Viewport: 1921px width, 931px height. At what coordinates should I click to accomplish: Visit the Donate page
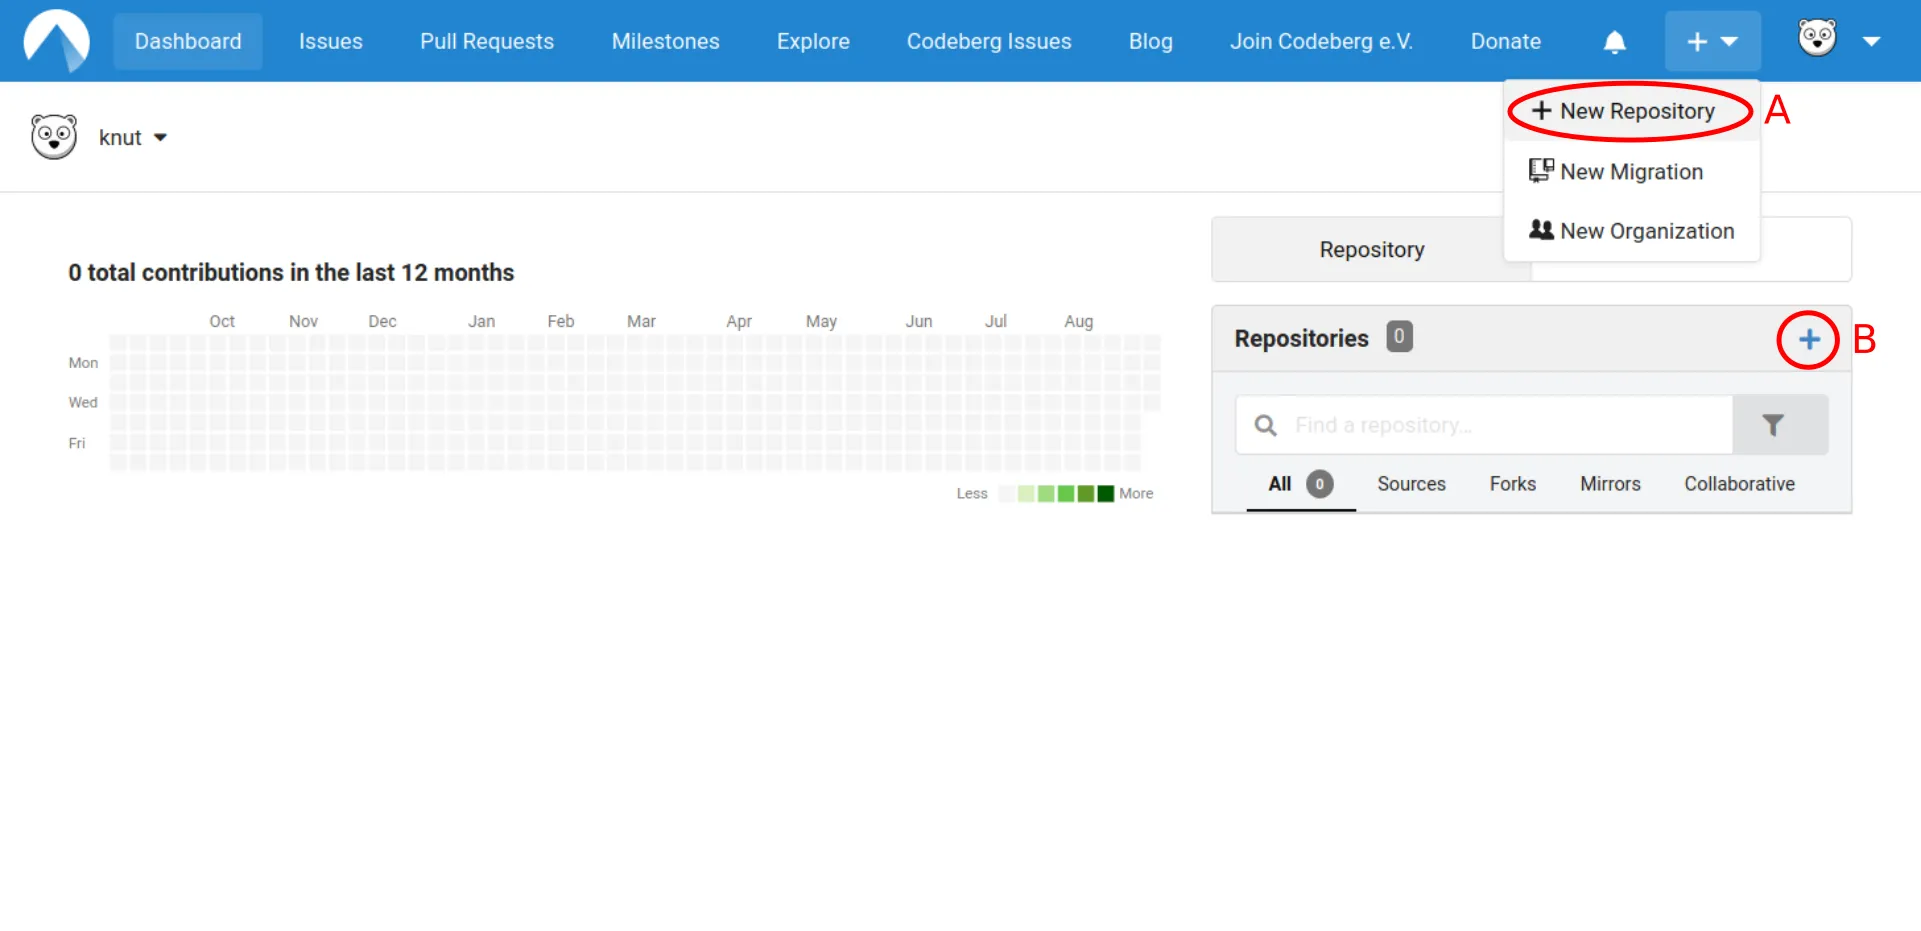(1505, 41)
